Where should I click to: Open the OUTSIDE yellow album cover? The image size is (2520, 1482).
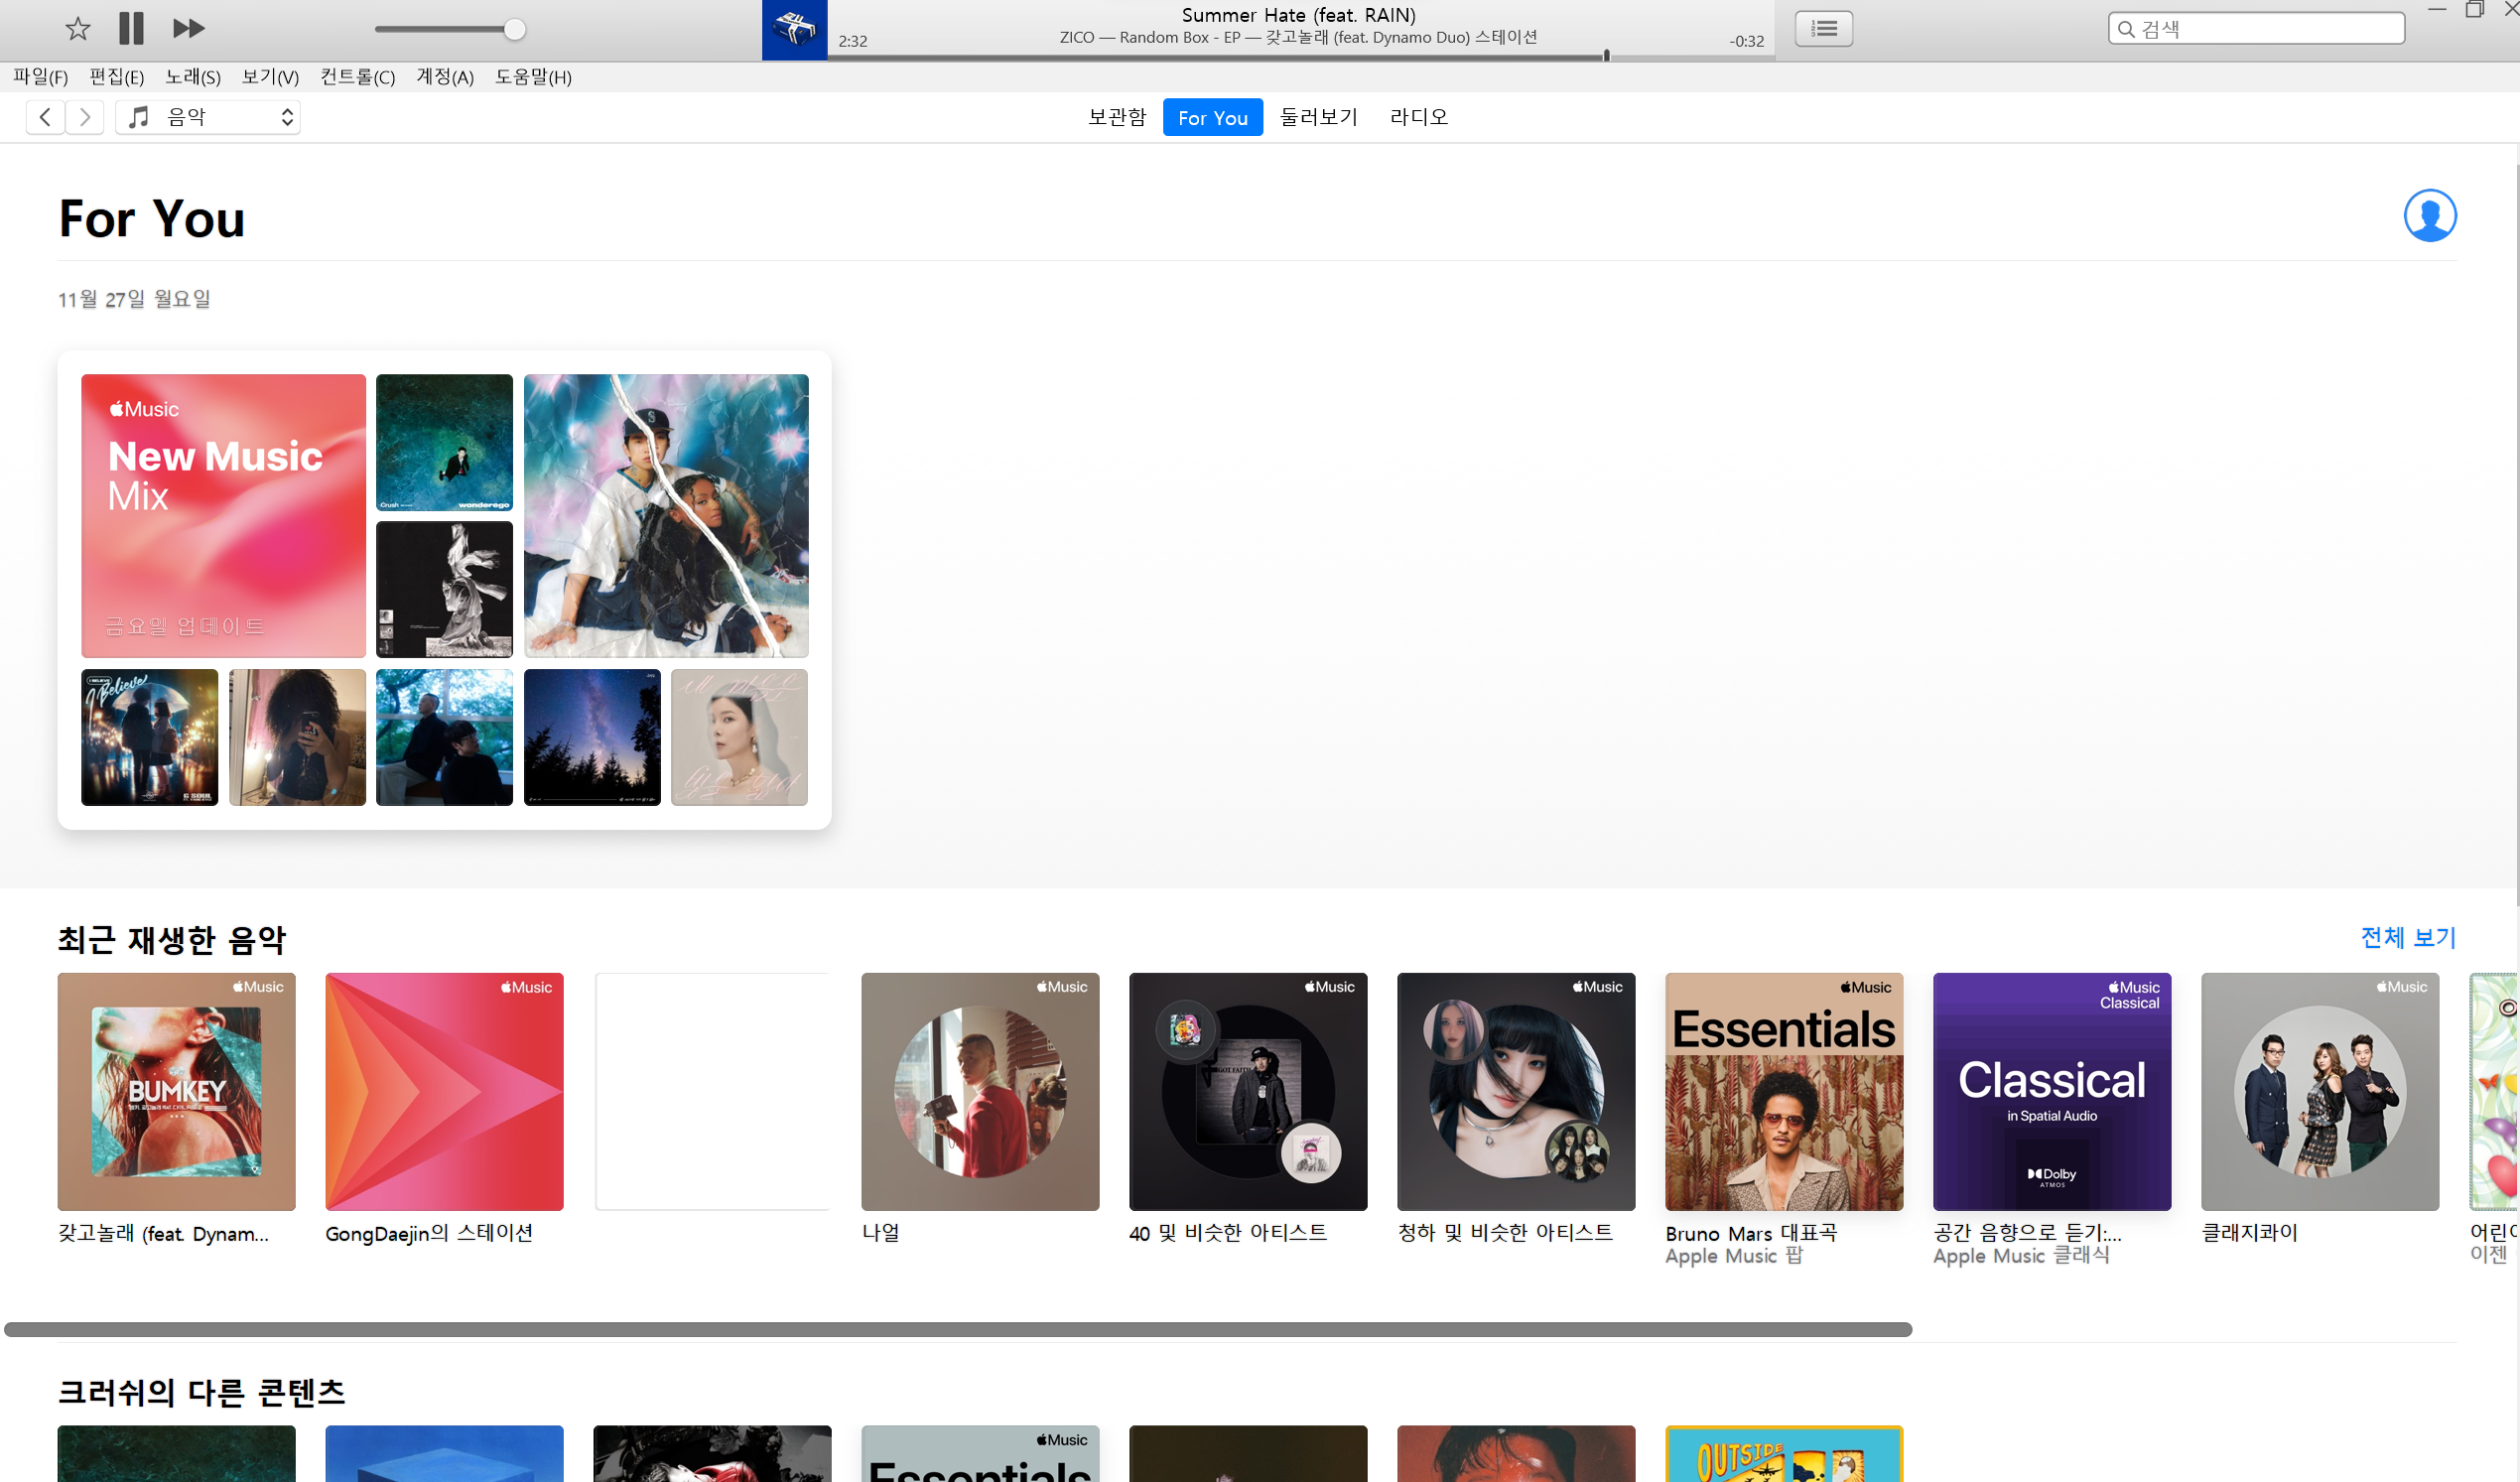coord(1784,1453)
